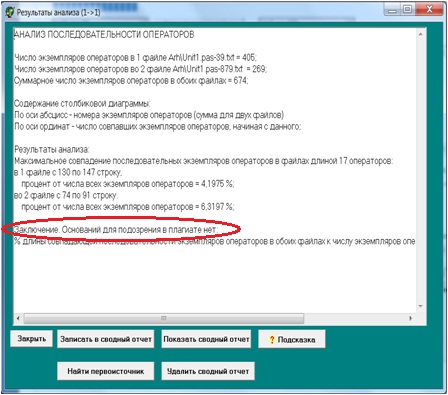Click line Результаты анализа in text area

pos(52,149)
